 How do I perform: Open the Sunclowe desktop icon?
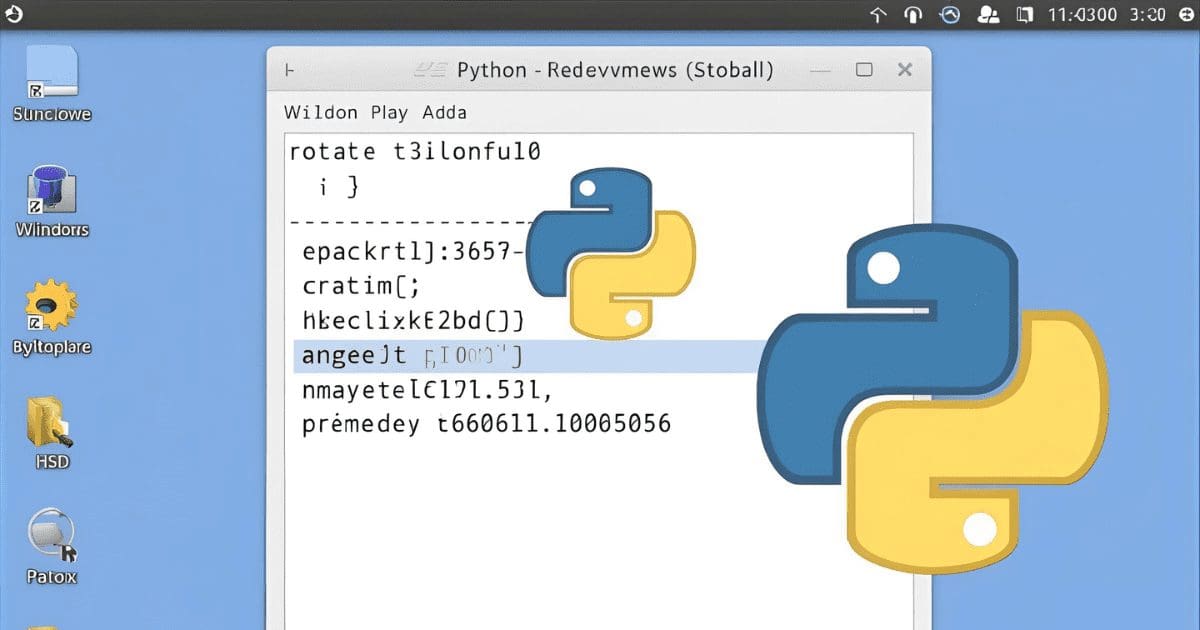pos(52,75)
